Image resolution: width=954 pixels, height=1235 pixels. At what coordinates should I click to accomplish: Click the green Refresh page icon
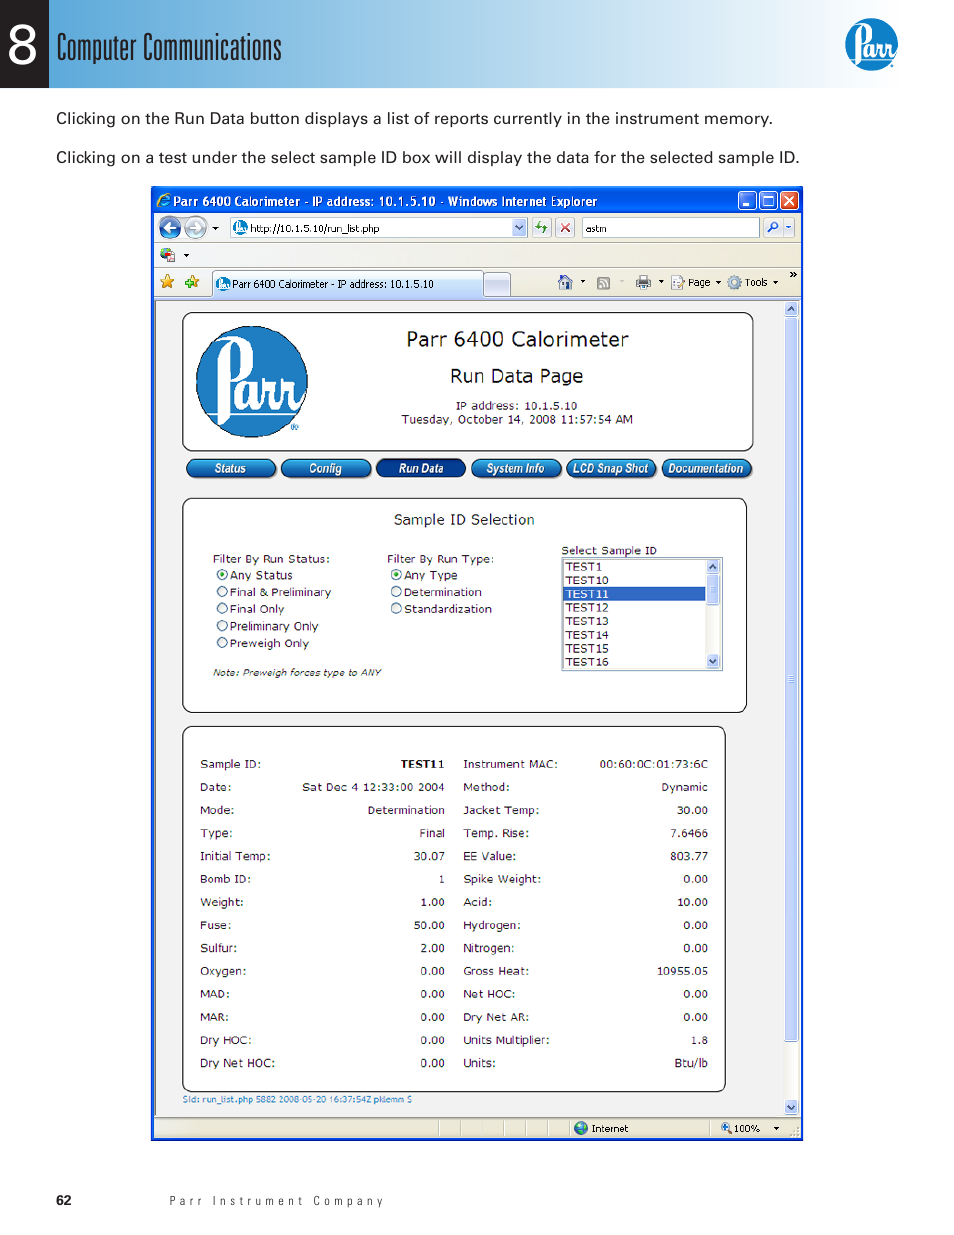pos(541,228)
